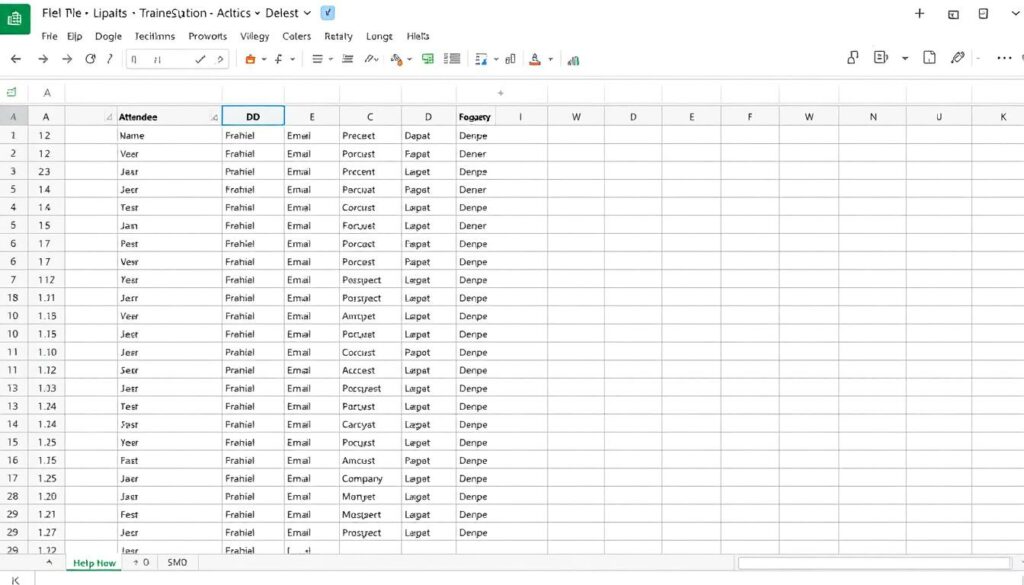This screenshot has width=1024, height=585.
Task: Click the plus icon at top right
Action: click(x=920, y=14)
